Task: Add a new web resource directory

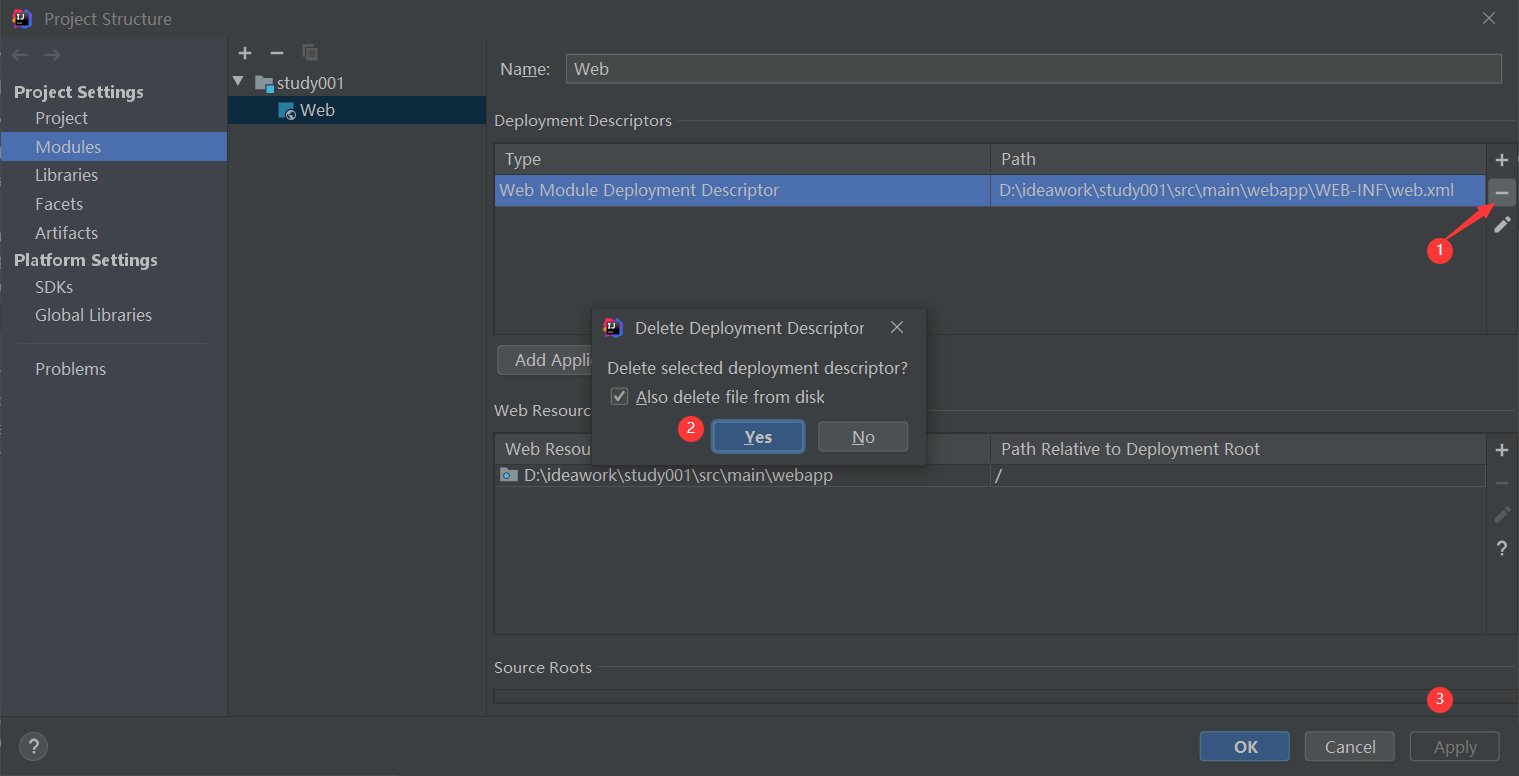Action: click(1501, 450)
